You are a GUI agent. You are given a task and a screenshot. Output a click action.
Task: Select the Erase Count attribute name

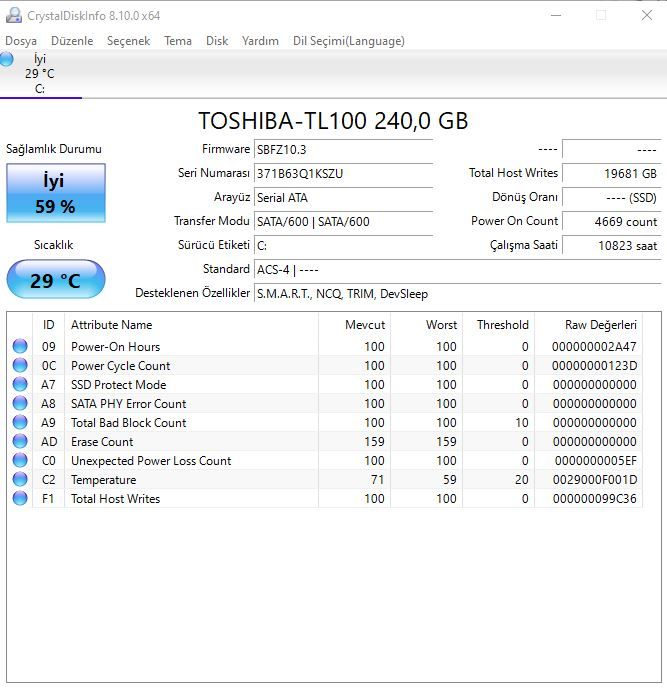pos(102,441)
